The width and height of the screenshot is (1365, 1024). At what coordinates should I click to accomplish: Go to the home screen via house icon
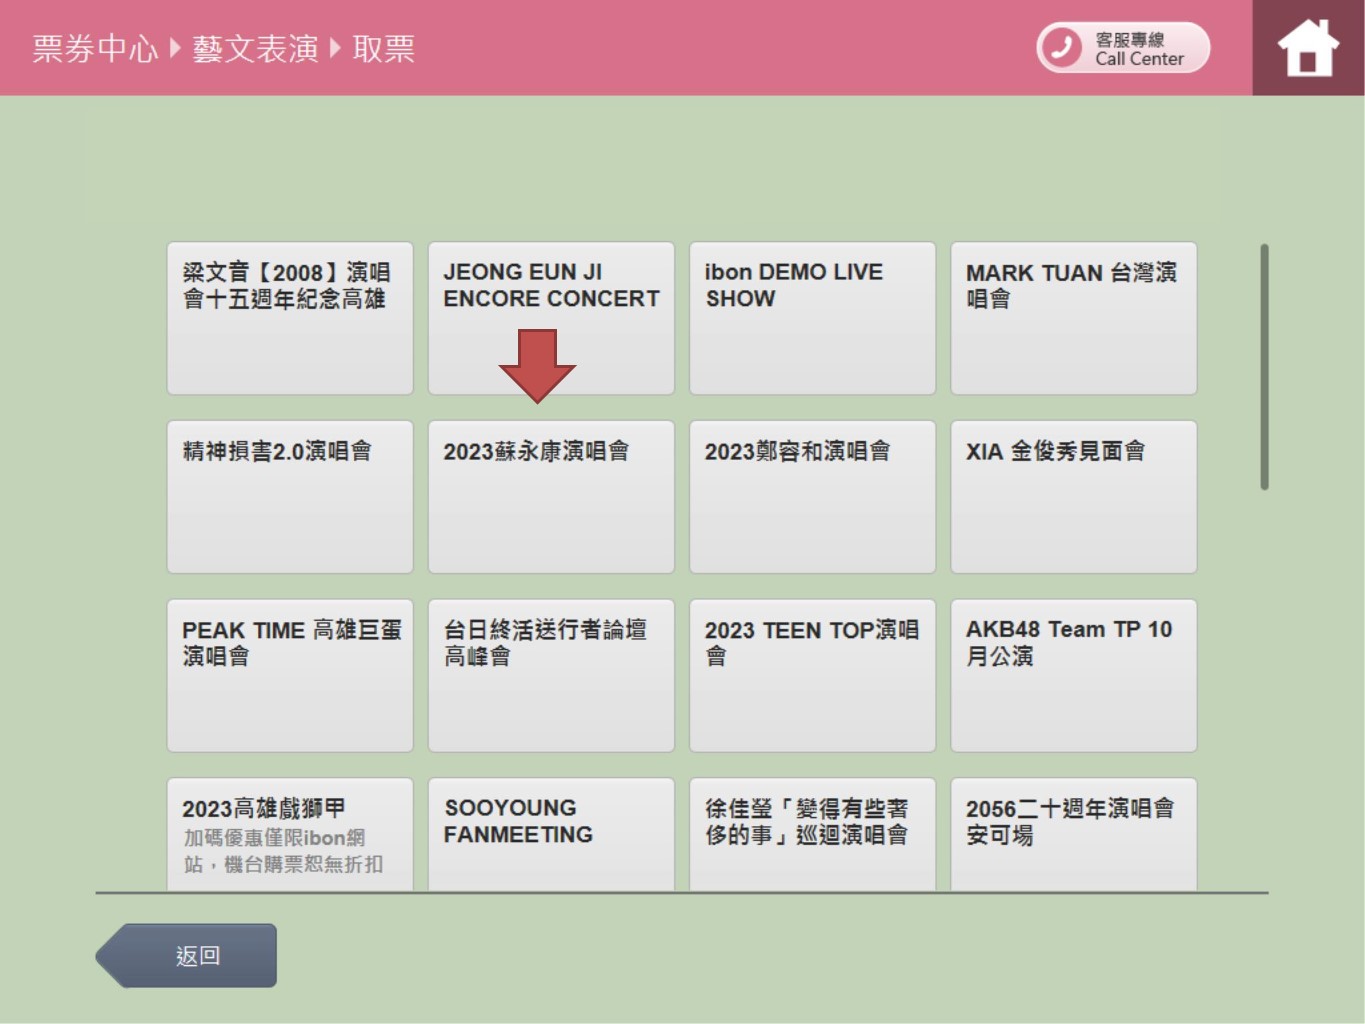(1308, 48)
